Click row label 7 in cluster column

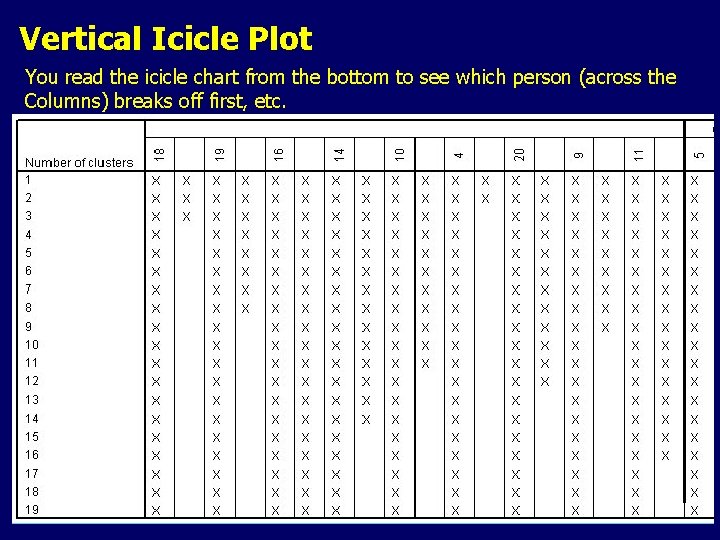click(28, 289)
